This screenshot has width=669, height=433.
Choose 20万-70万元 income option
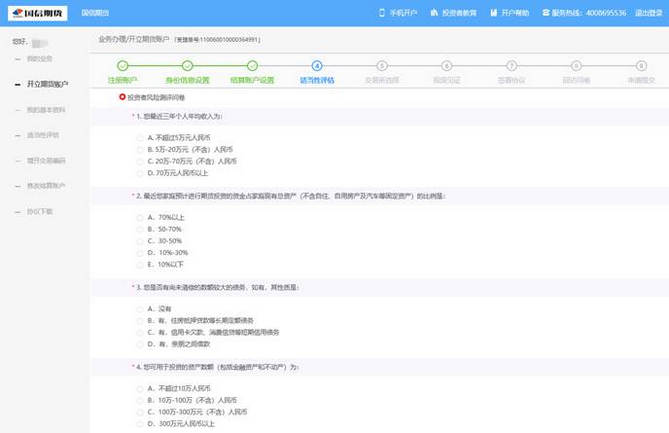(139, 161)
